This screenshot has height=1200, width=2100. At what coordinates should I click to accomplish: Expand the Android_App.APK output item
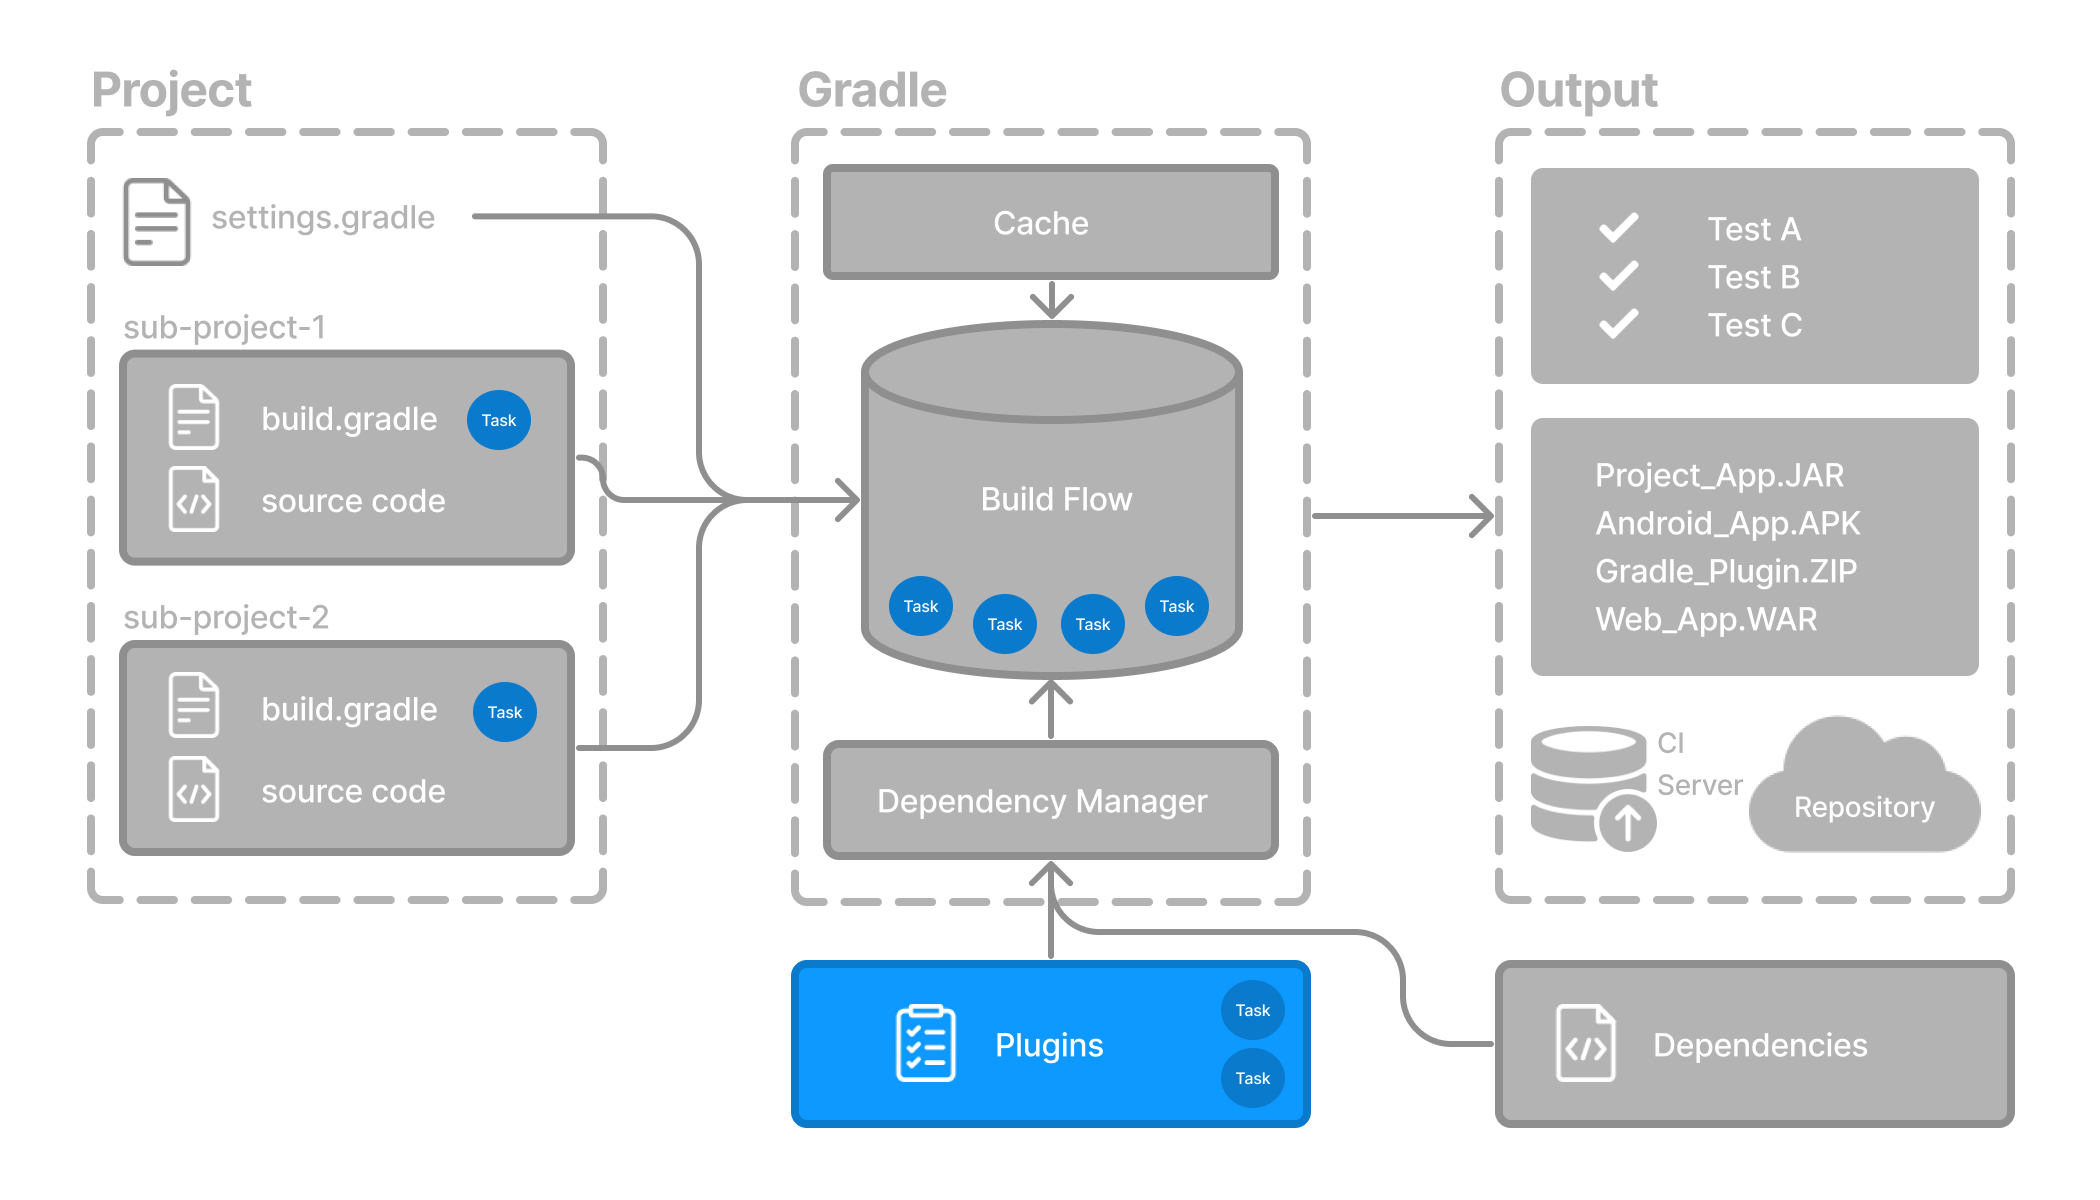pos(1718,524)
